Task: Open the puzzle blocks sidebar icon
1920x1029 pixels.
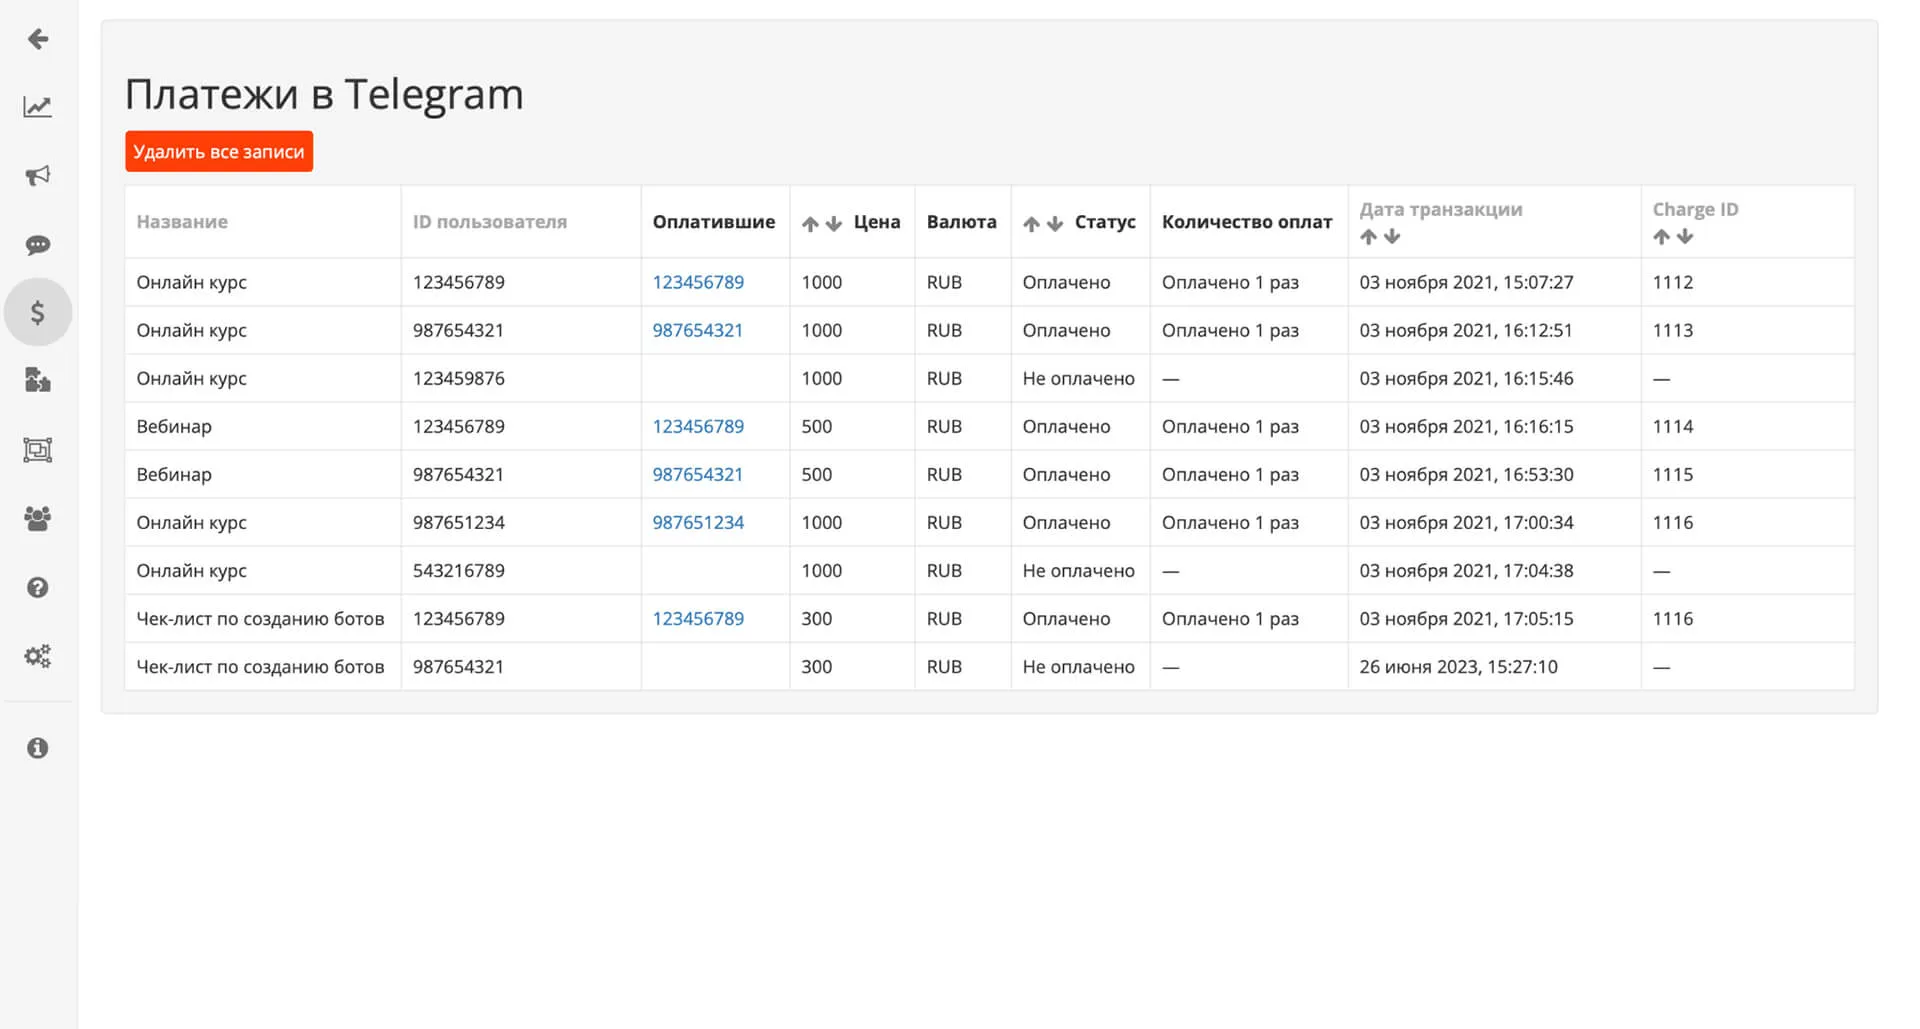Action: coord(38,380)
